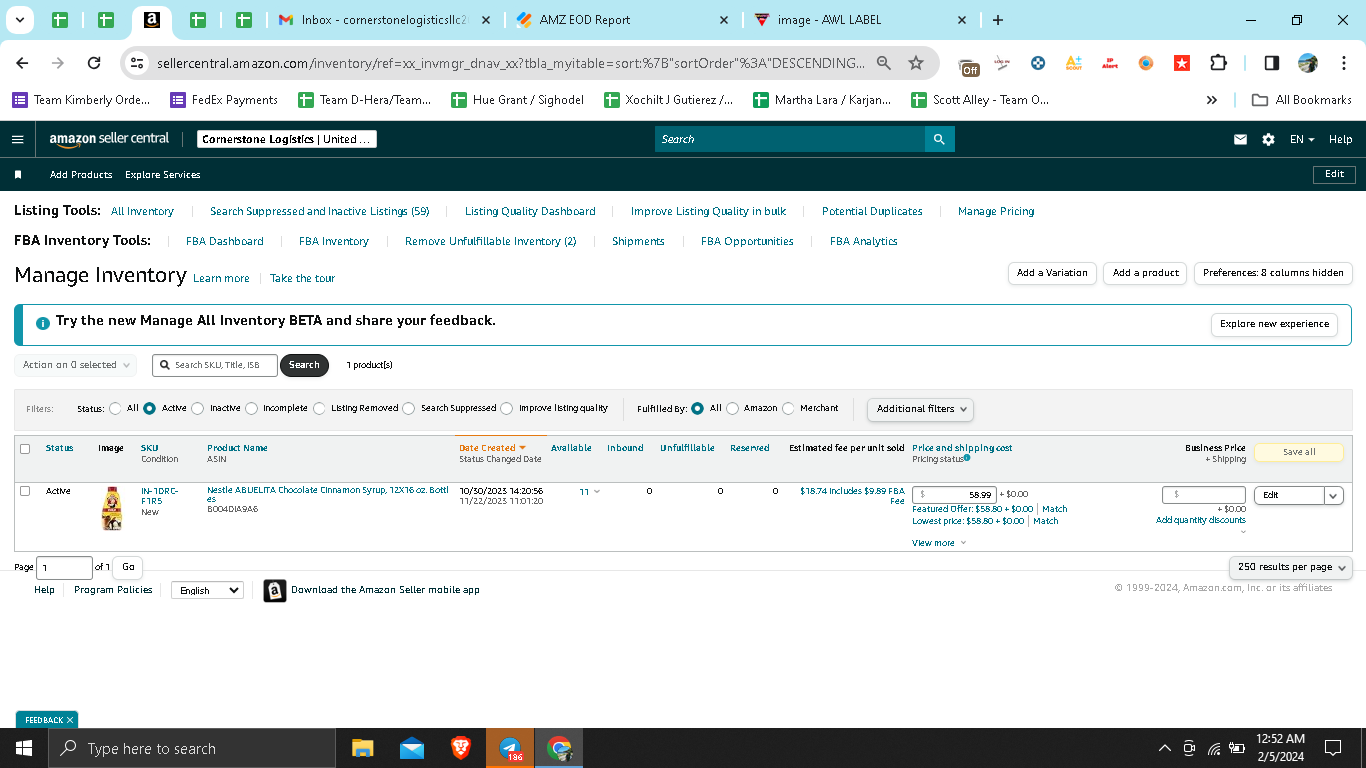Open Telegram from the taskbar

pos(510,748)
